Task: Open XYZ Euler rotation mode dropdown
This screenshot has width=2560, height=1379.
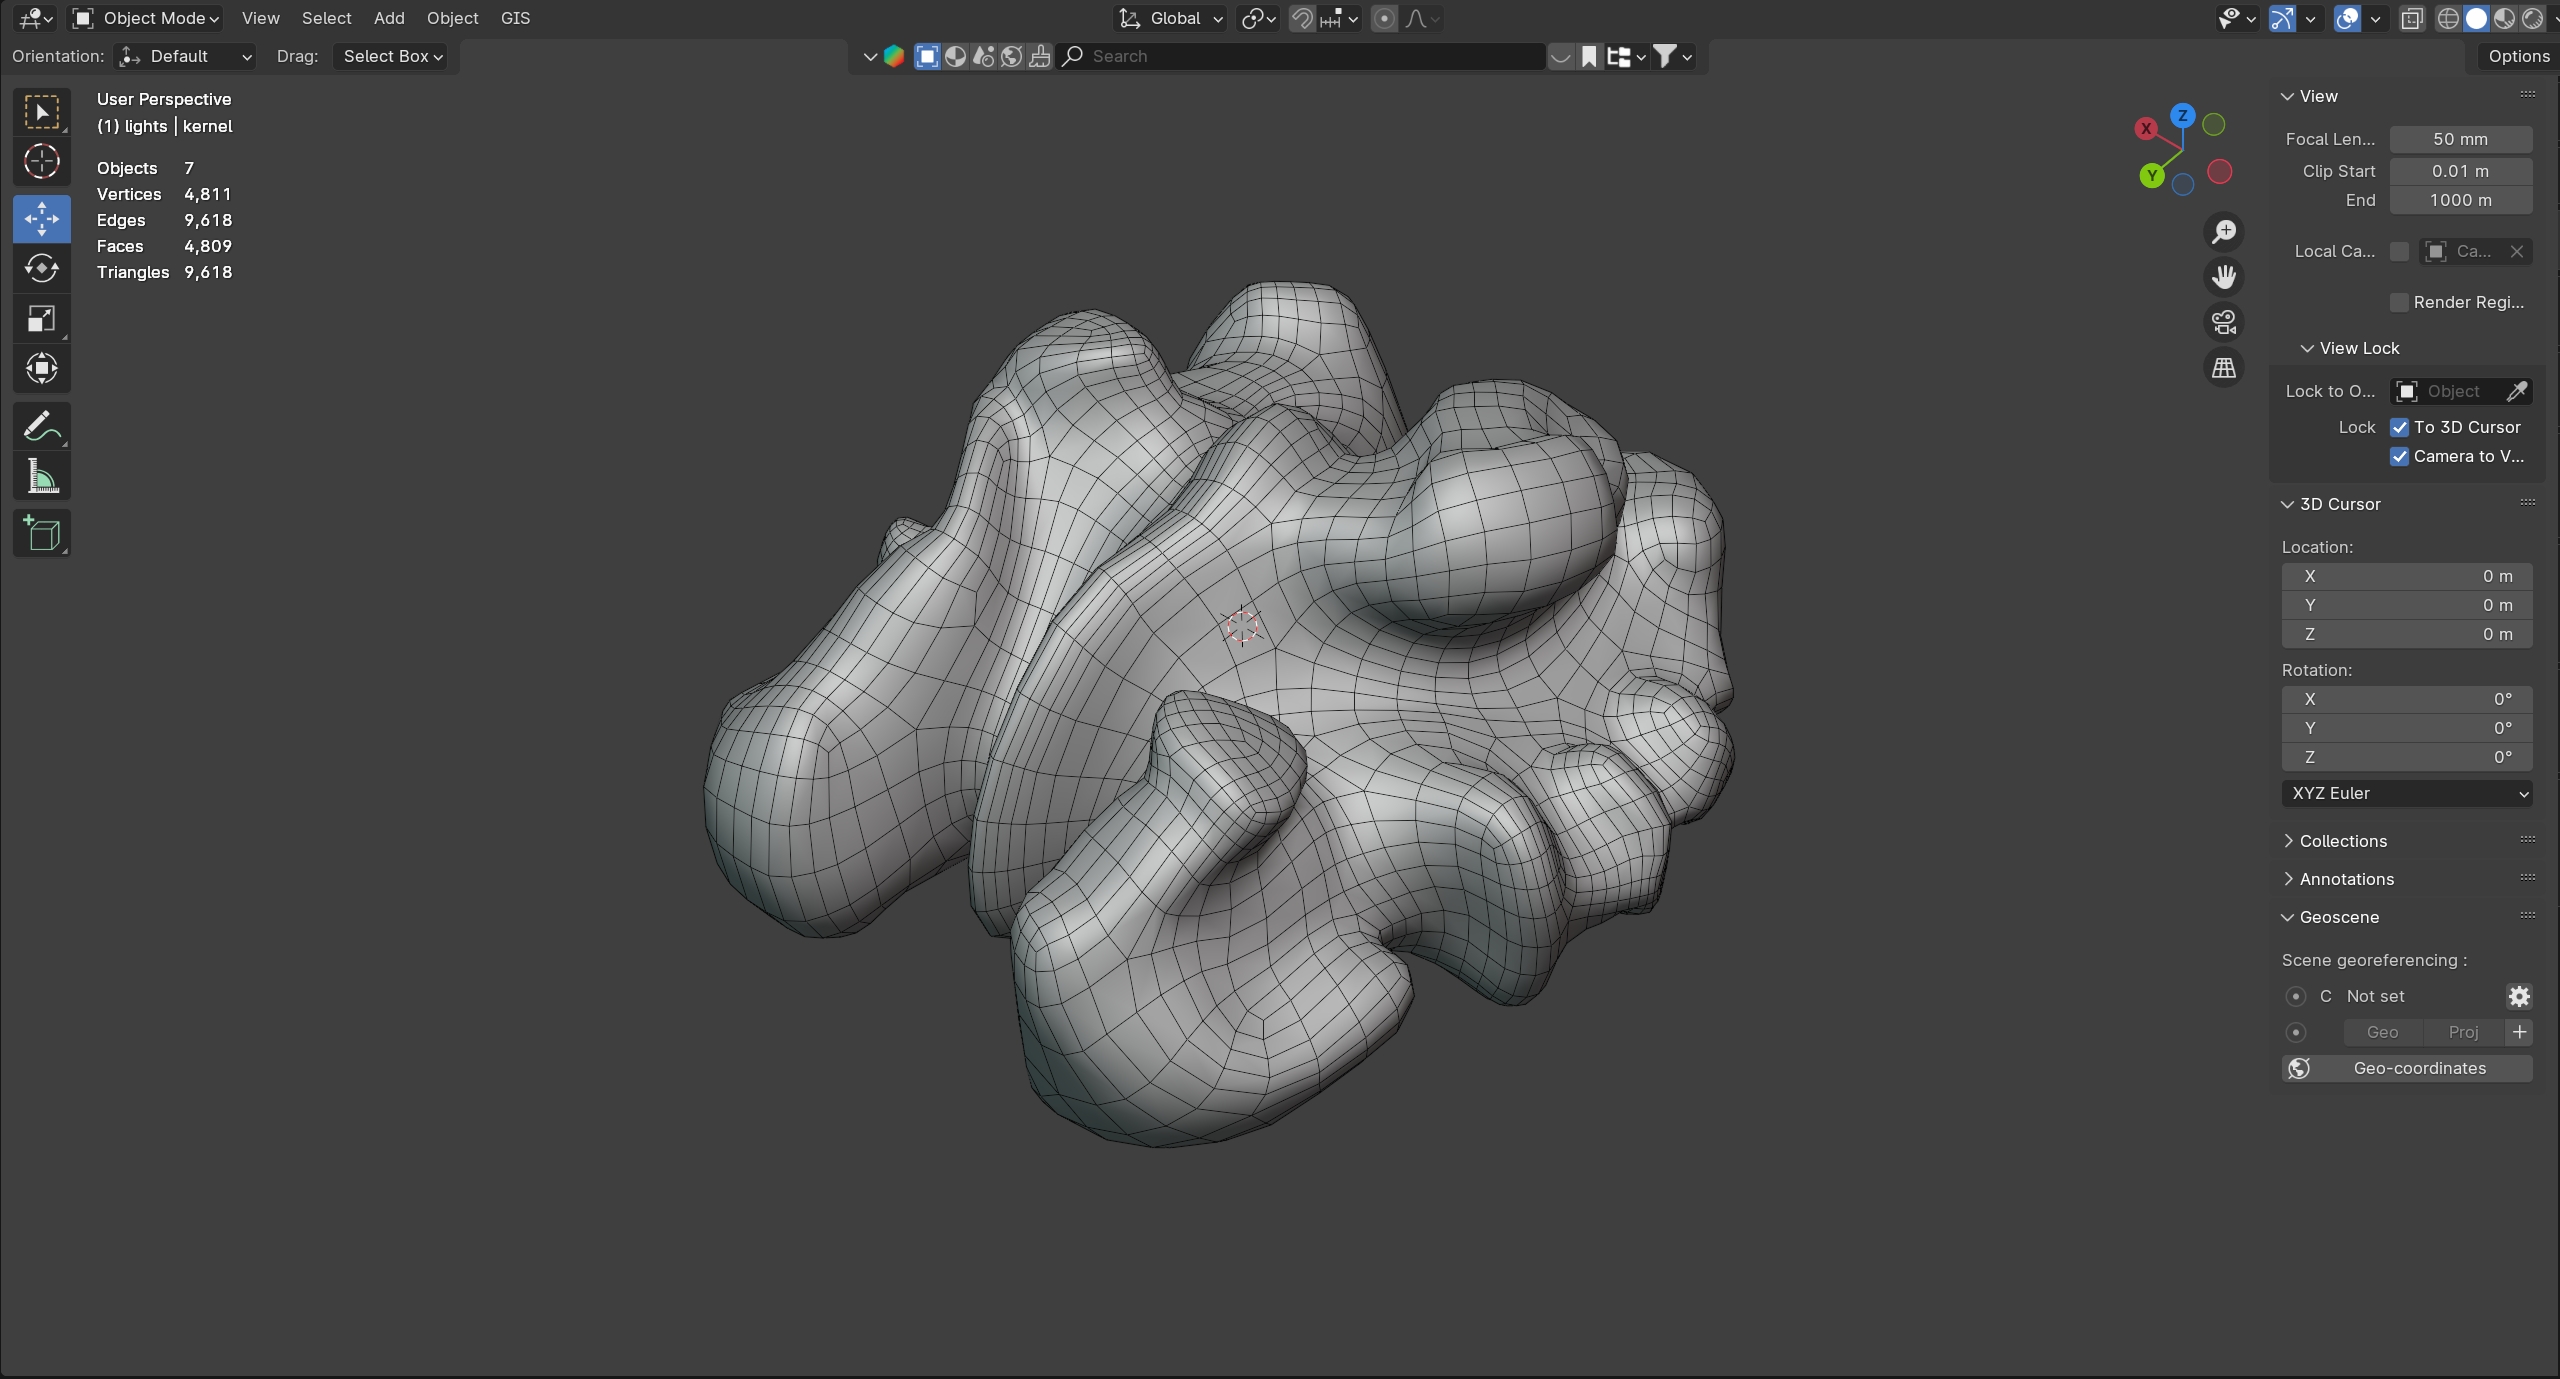Action: click(2406, 793)
